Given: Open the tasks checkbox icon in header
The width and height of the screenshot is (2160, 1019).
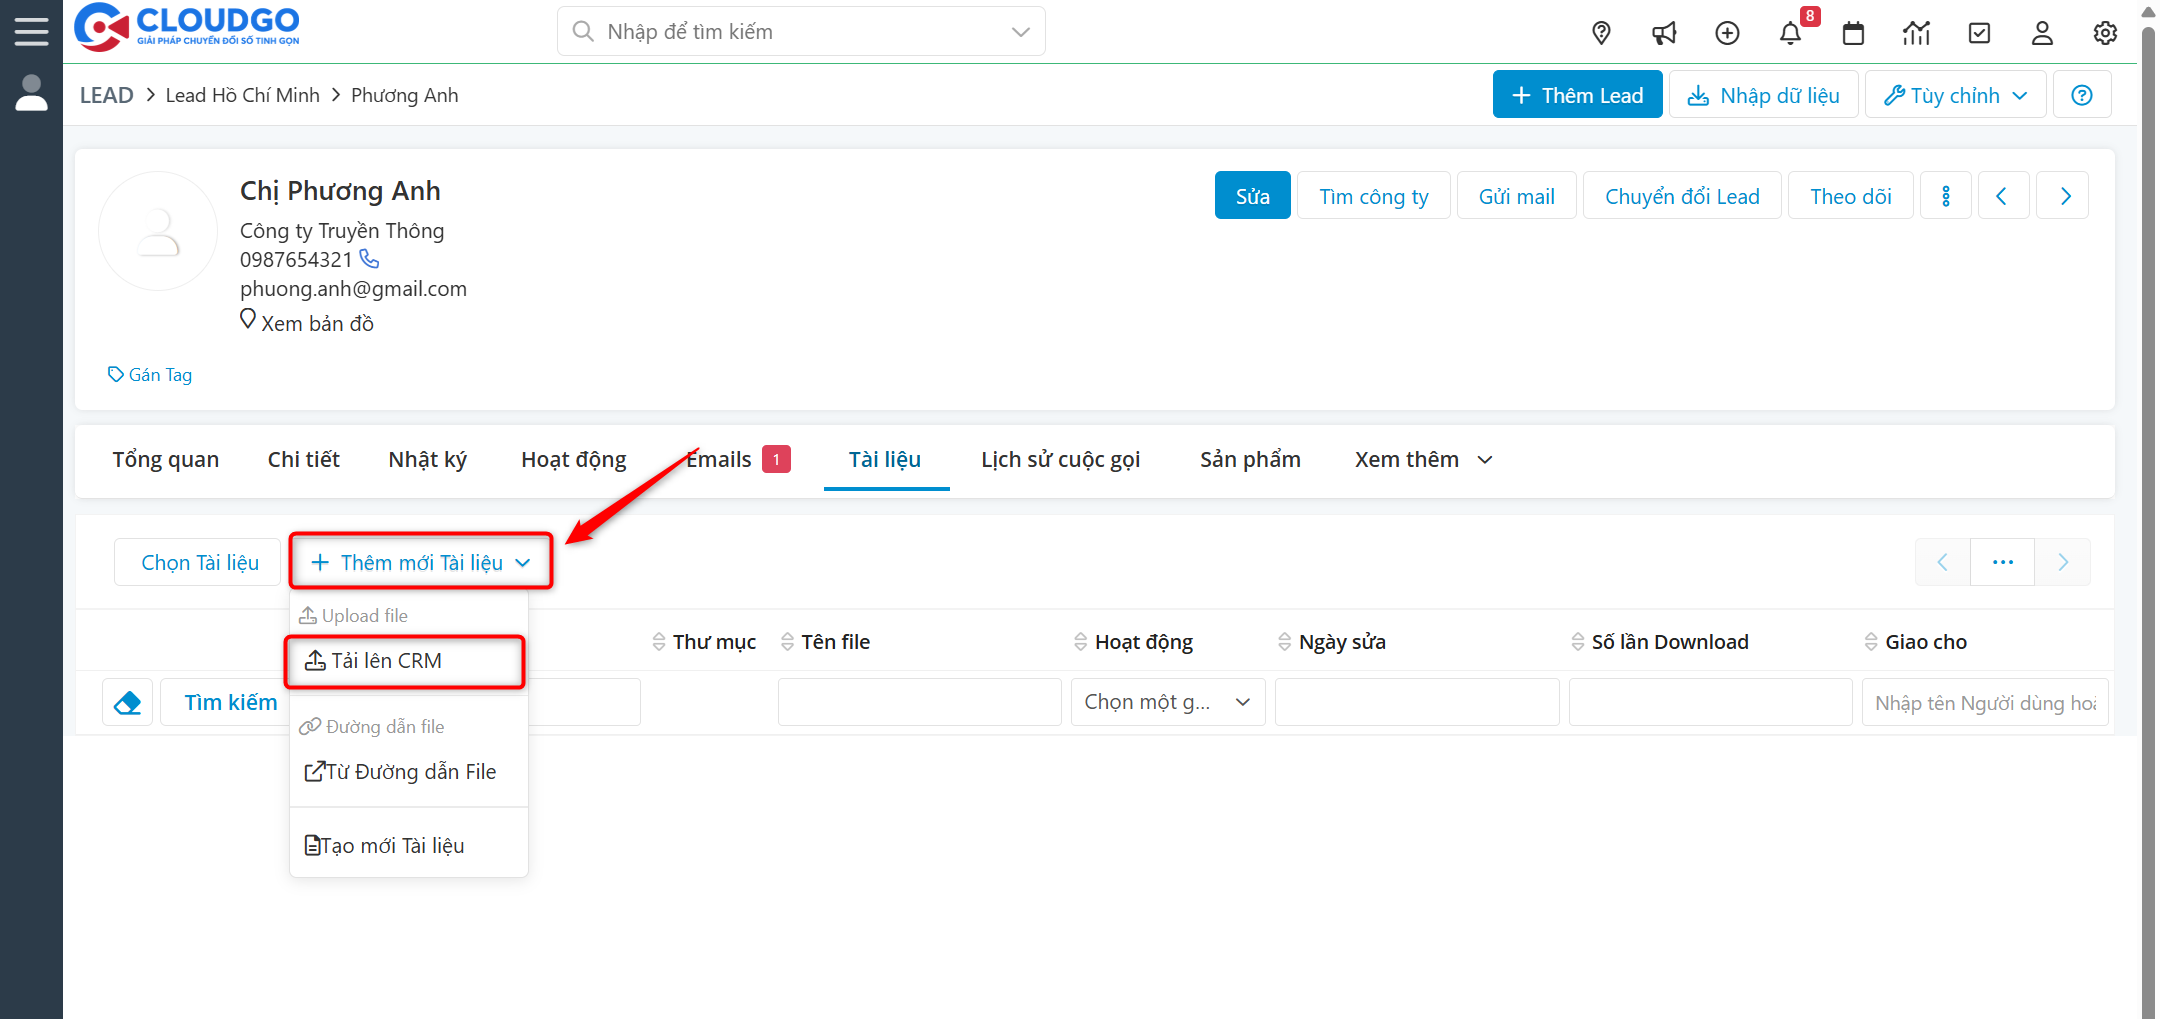Looking at the screenshot, I should (x=1979, y=32).
